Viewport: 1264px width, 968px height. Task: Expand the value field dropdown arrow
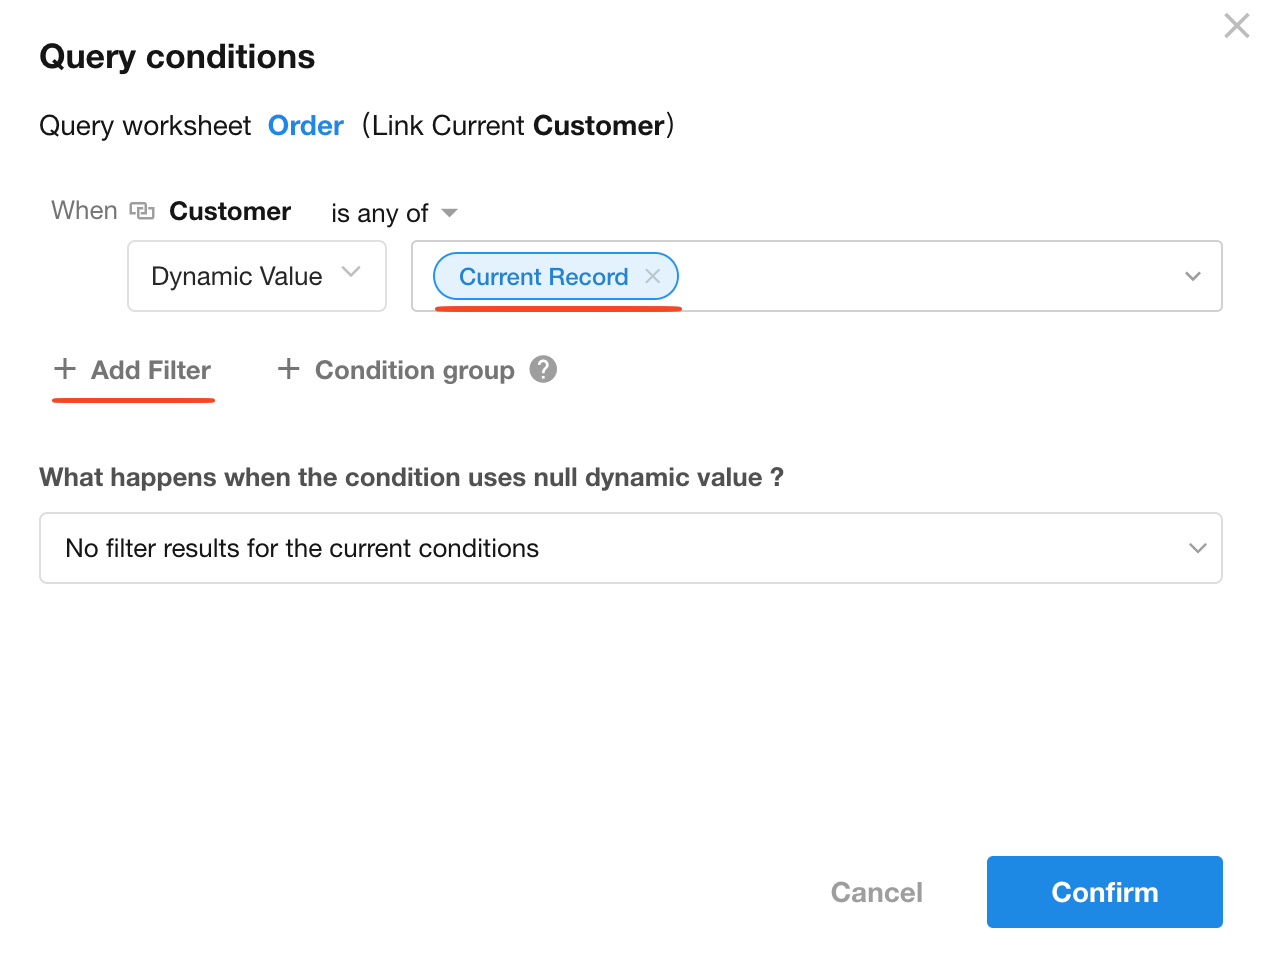tap(1192, 276)
